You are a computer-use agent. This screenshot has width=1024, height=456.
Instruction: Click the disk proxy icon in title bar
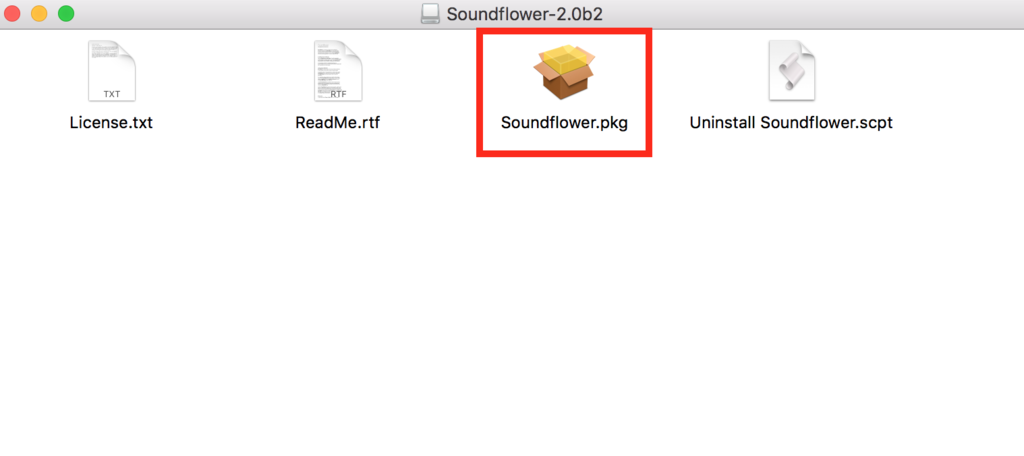coord(430,14)
